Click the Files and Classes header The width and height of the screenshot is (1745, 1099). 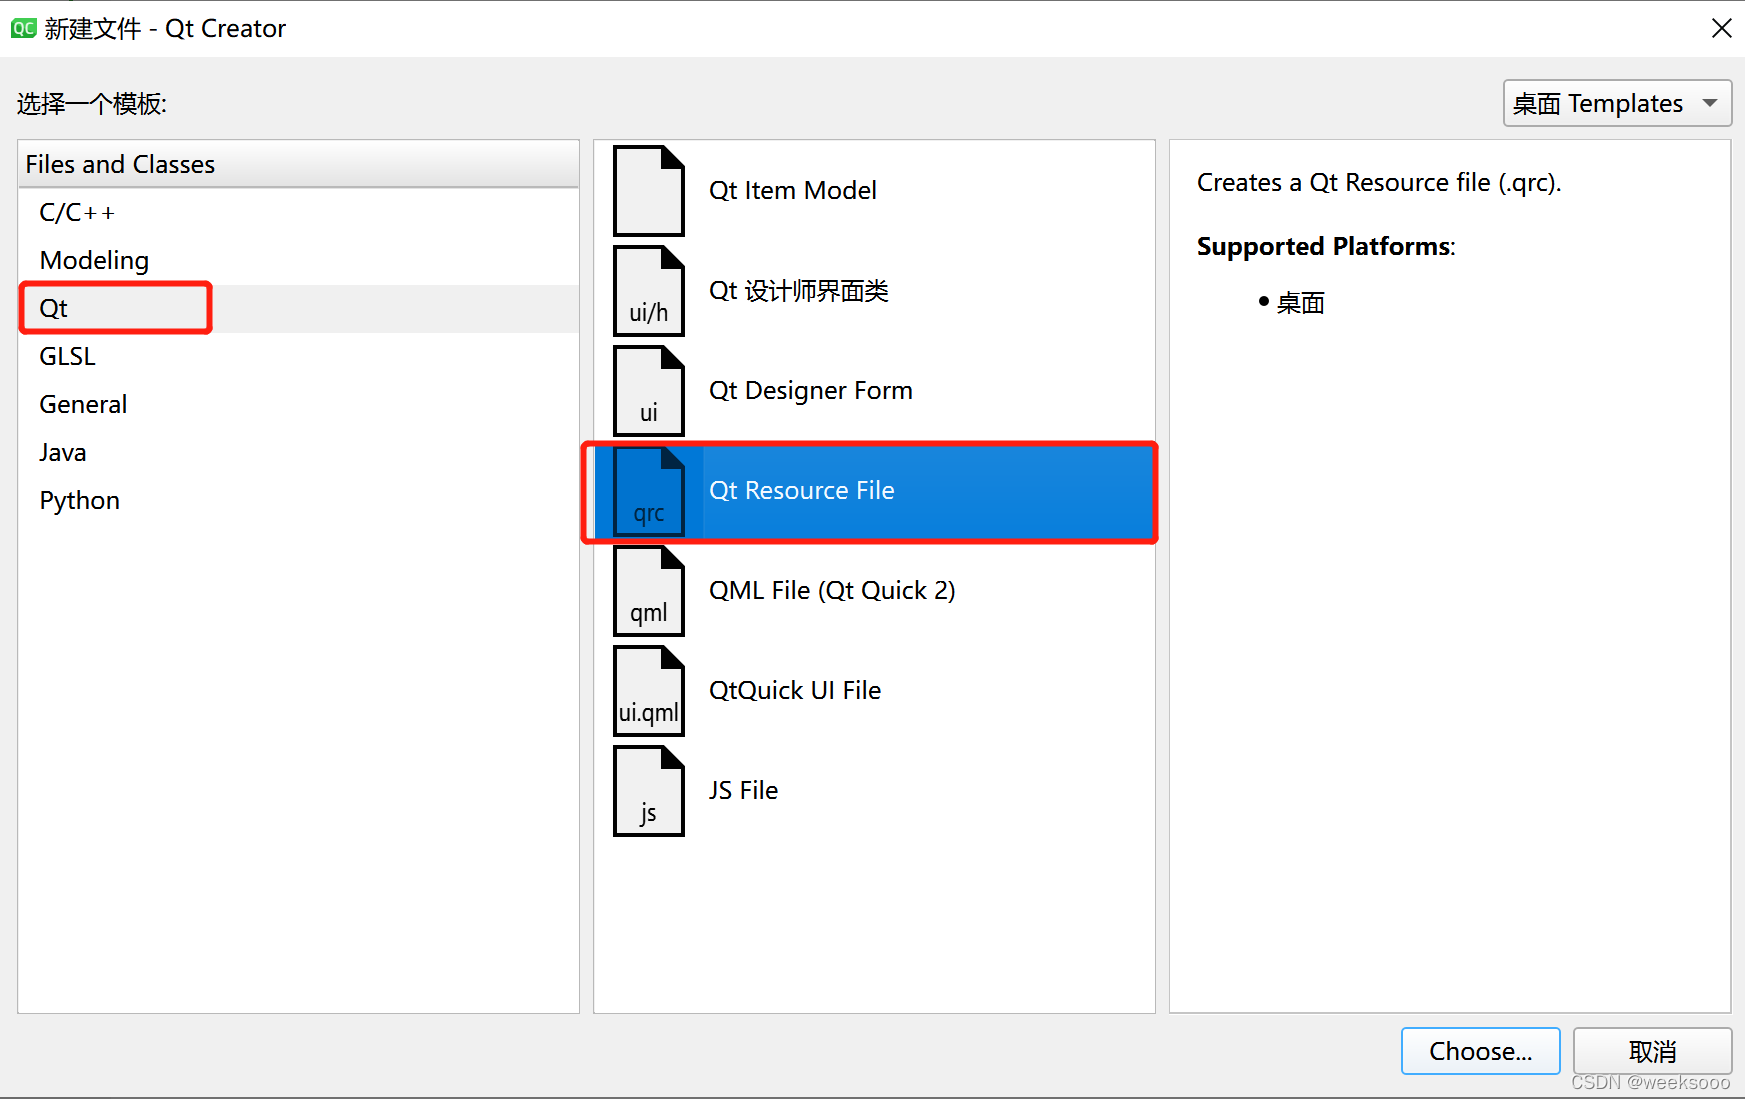[x=298, y=164]
